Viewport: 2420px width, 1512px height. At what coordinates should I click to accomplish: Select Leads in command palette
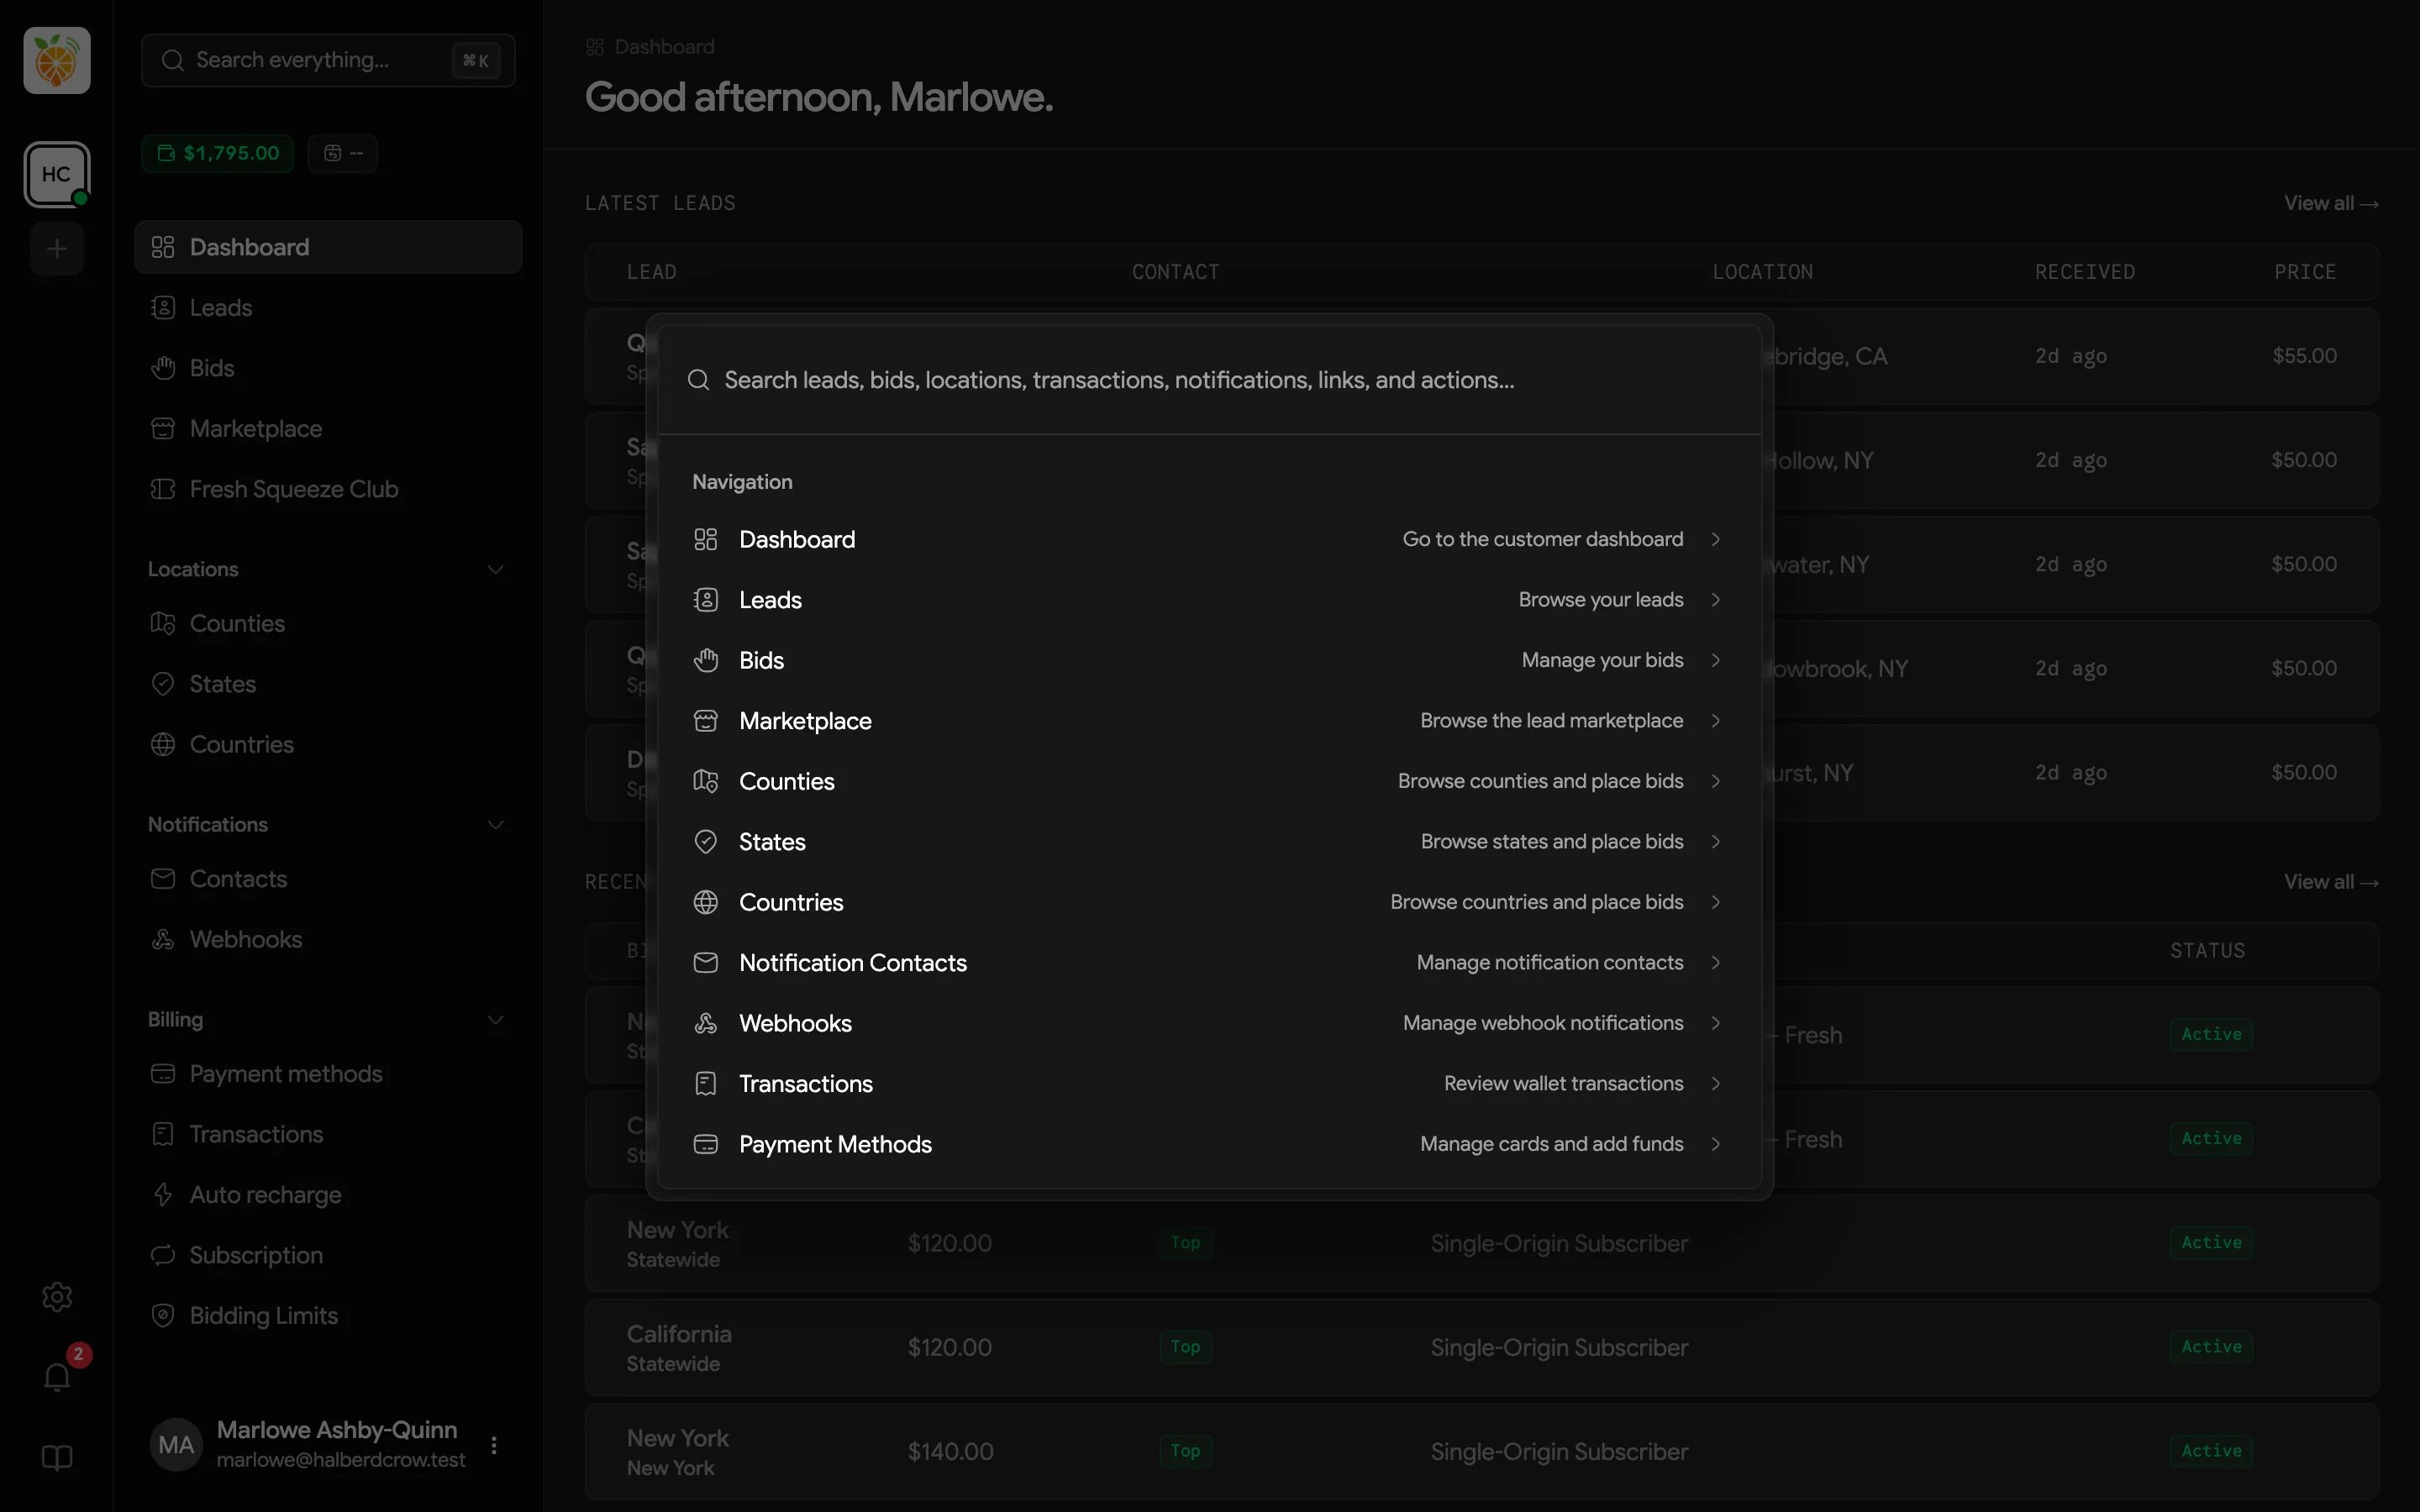click(1209, 600)
